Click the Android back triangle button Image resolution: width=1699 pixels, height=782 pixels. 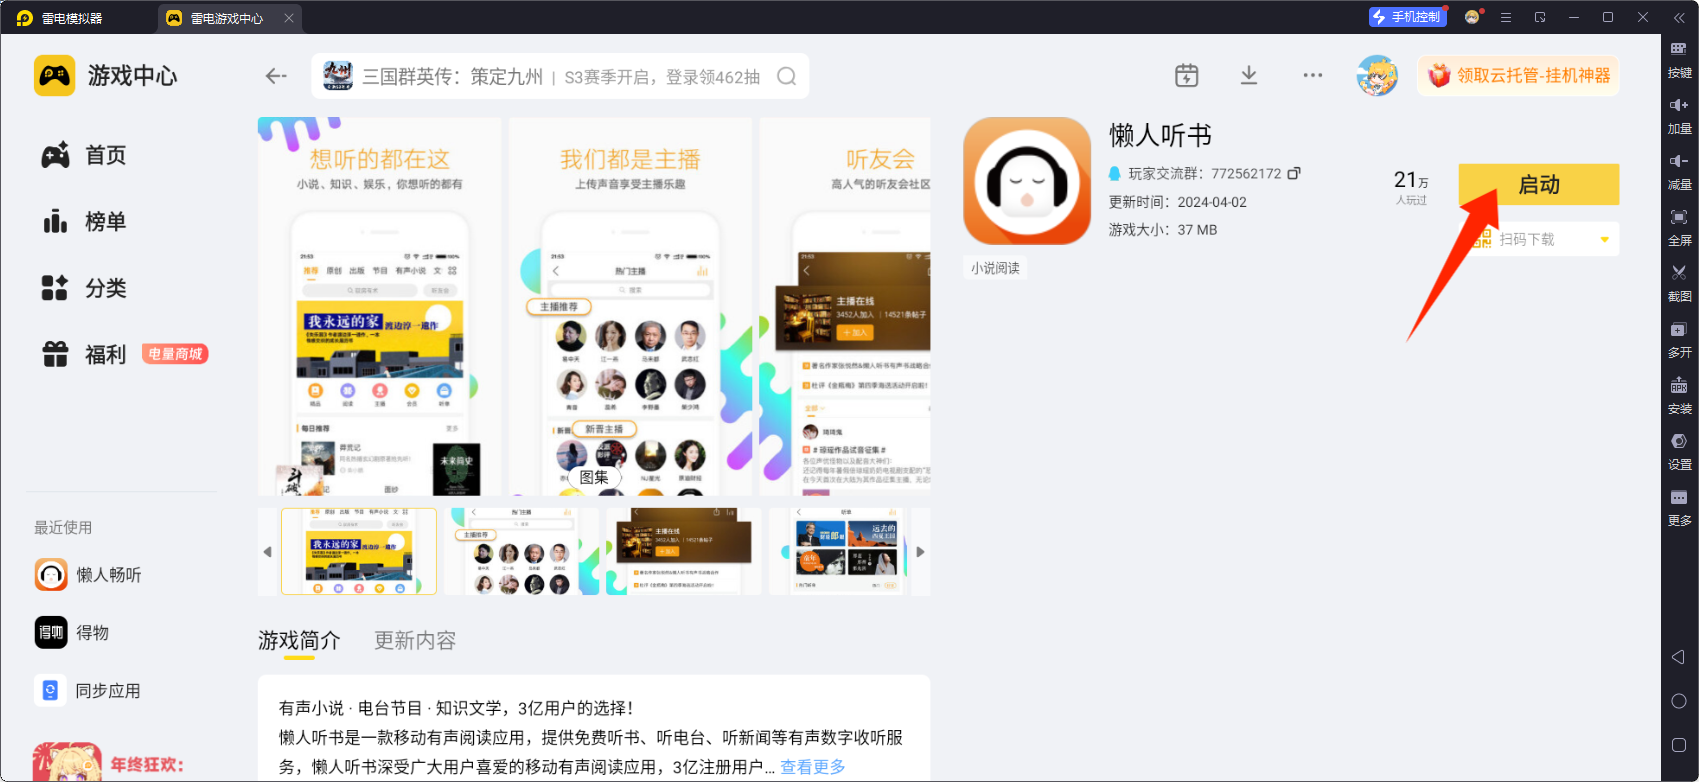(x=1679, y=657)
